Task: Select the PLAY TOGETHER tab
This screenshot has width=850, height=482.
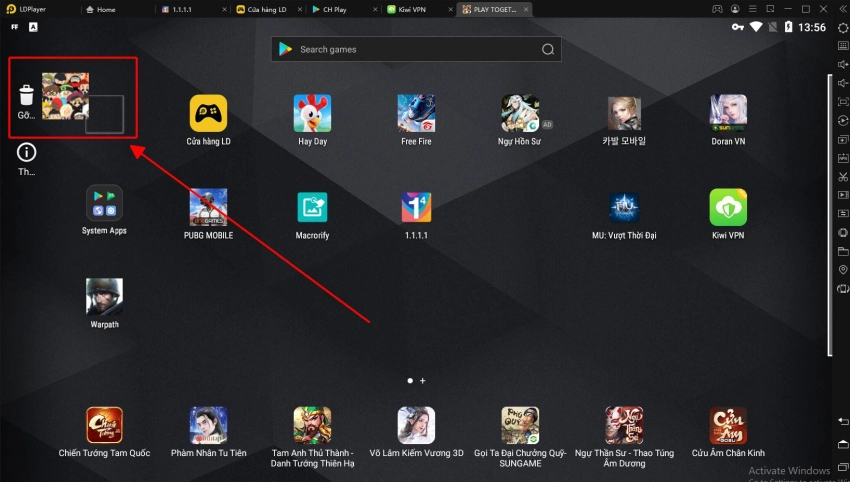Action: tap(494, 9)
